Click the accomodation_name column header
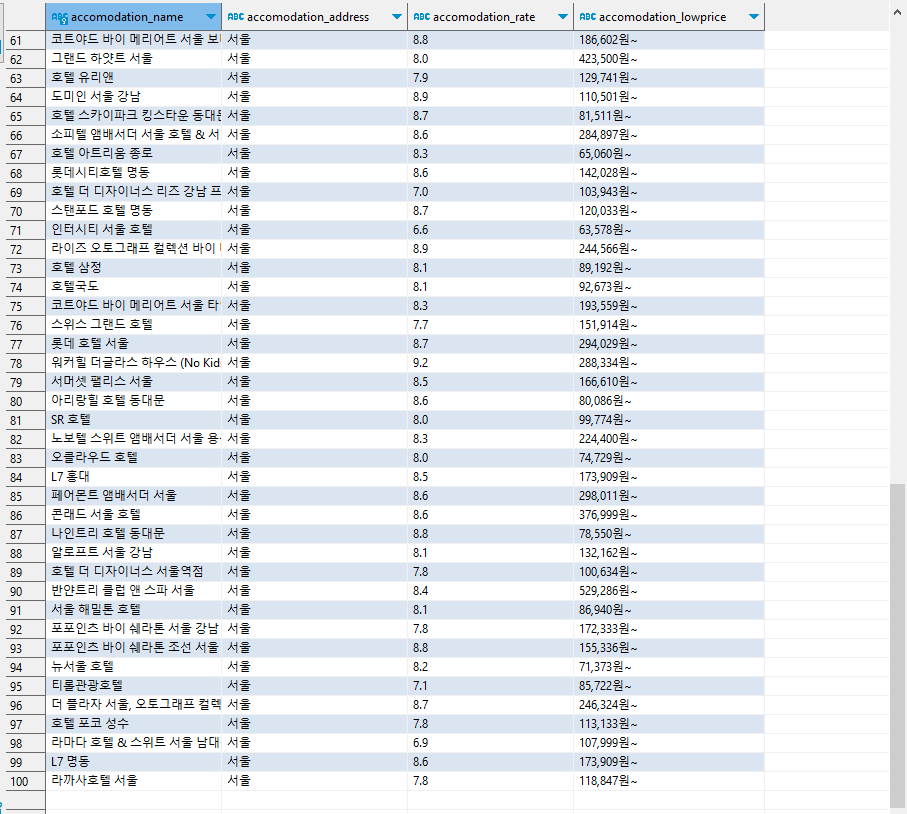The image size is (907, 814). [134, 17]
